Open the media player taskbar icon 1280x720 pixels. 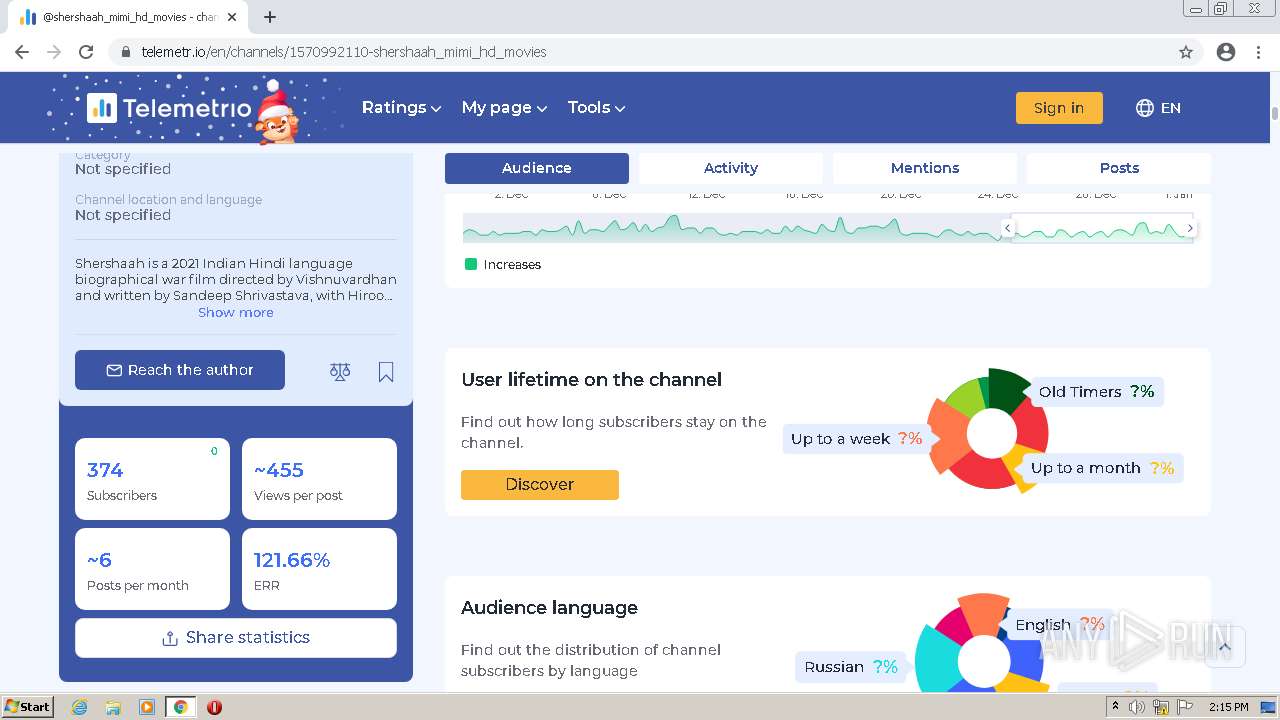(147, 707)
